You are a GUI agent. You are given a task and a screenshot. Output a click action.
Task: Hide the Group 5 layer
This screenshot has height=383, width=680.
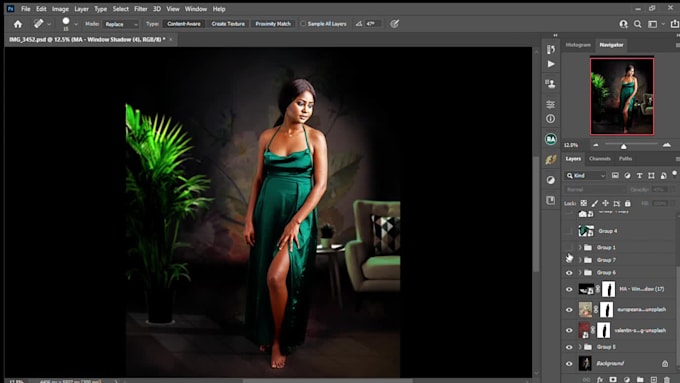point(569,347)
